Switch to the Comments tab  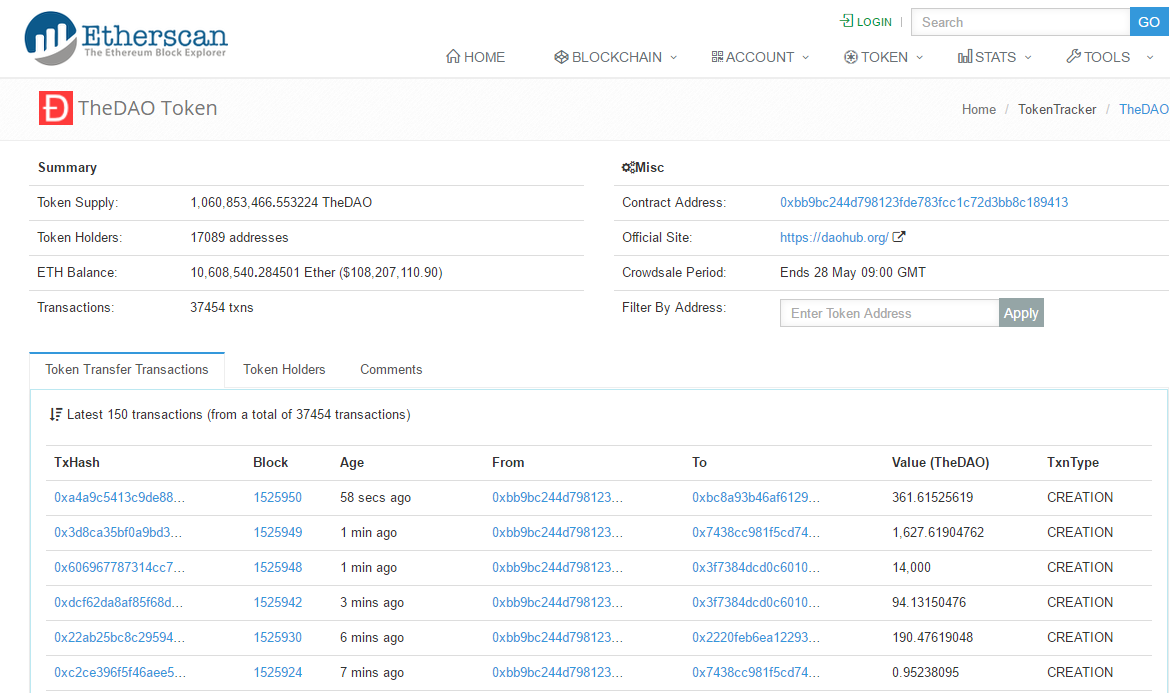pyautogui.click(x=391, y=370)
